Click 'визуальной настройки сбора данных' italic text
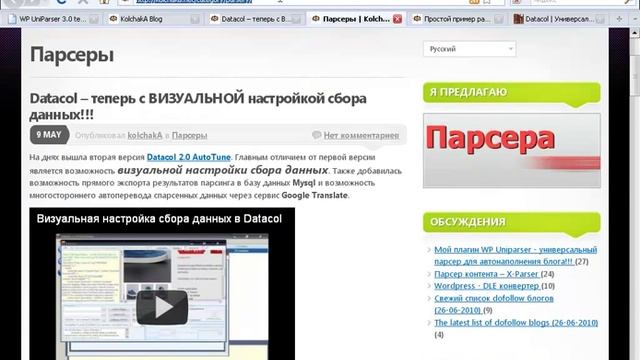Viewport: 640px width, 360px height. pos(223,170)
